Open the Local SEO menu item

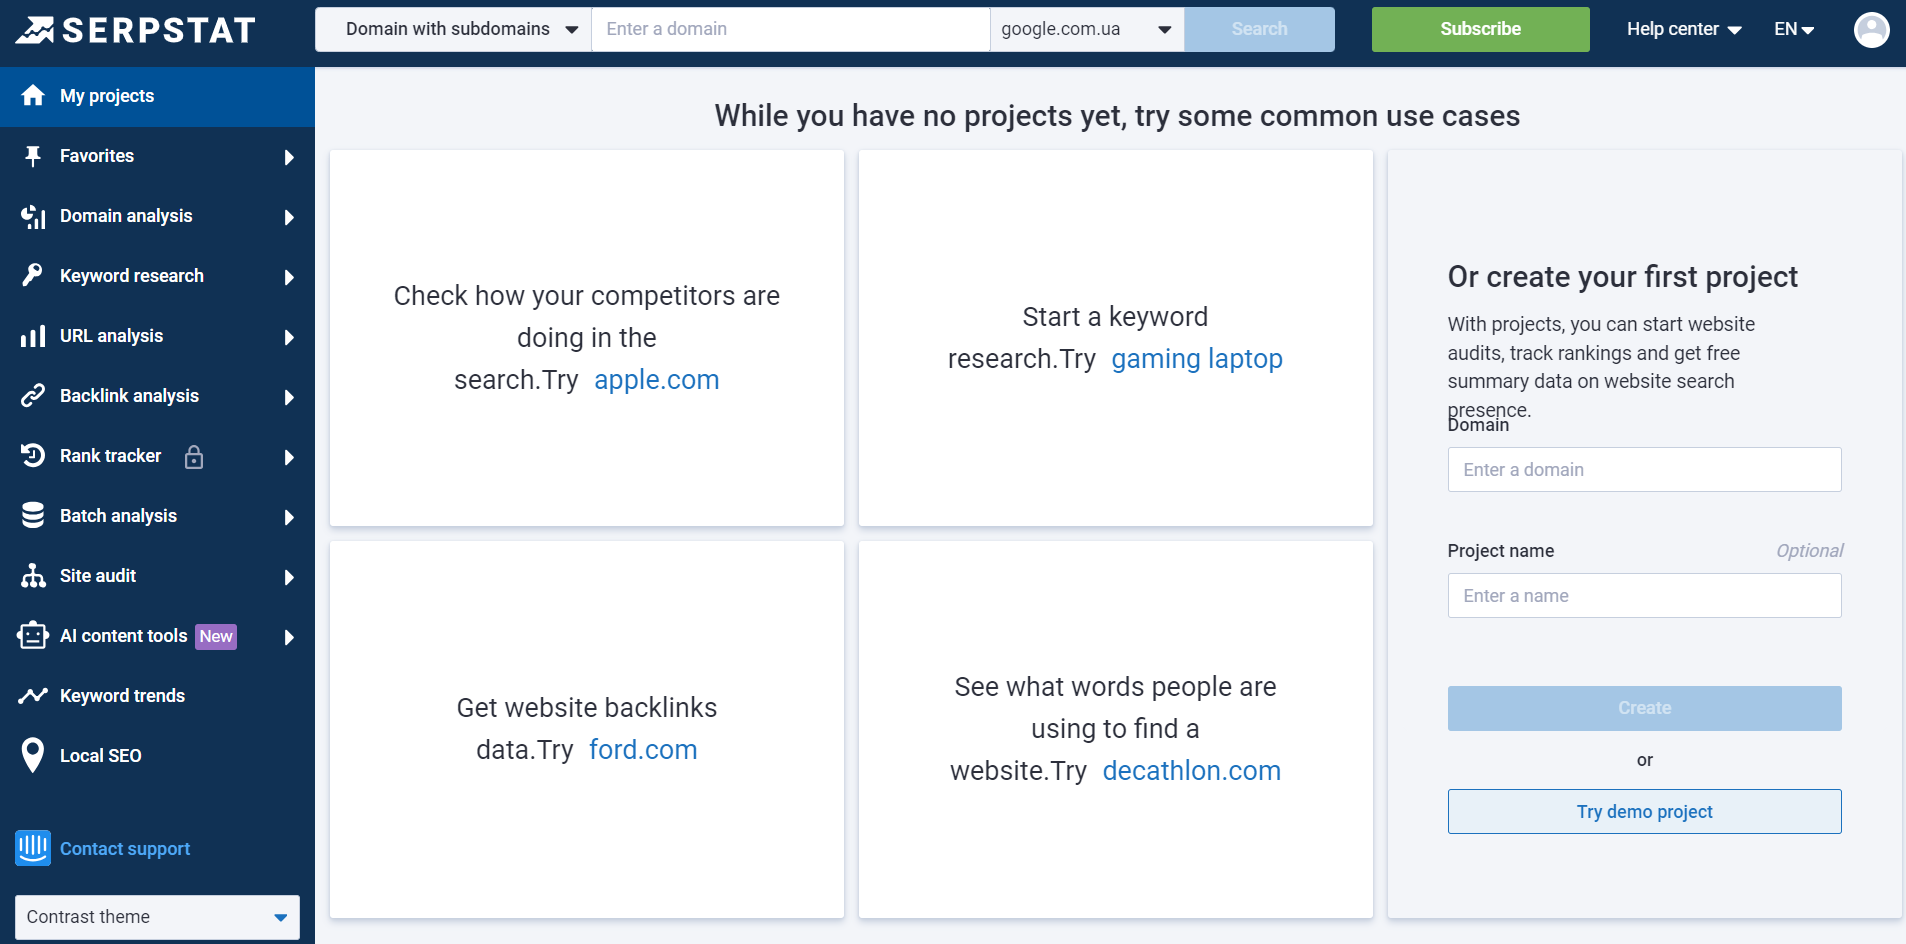click(x=157, y=756)
